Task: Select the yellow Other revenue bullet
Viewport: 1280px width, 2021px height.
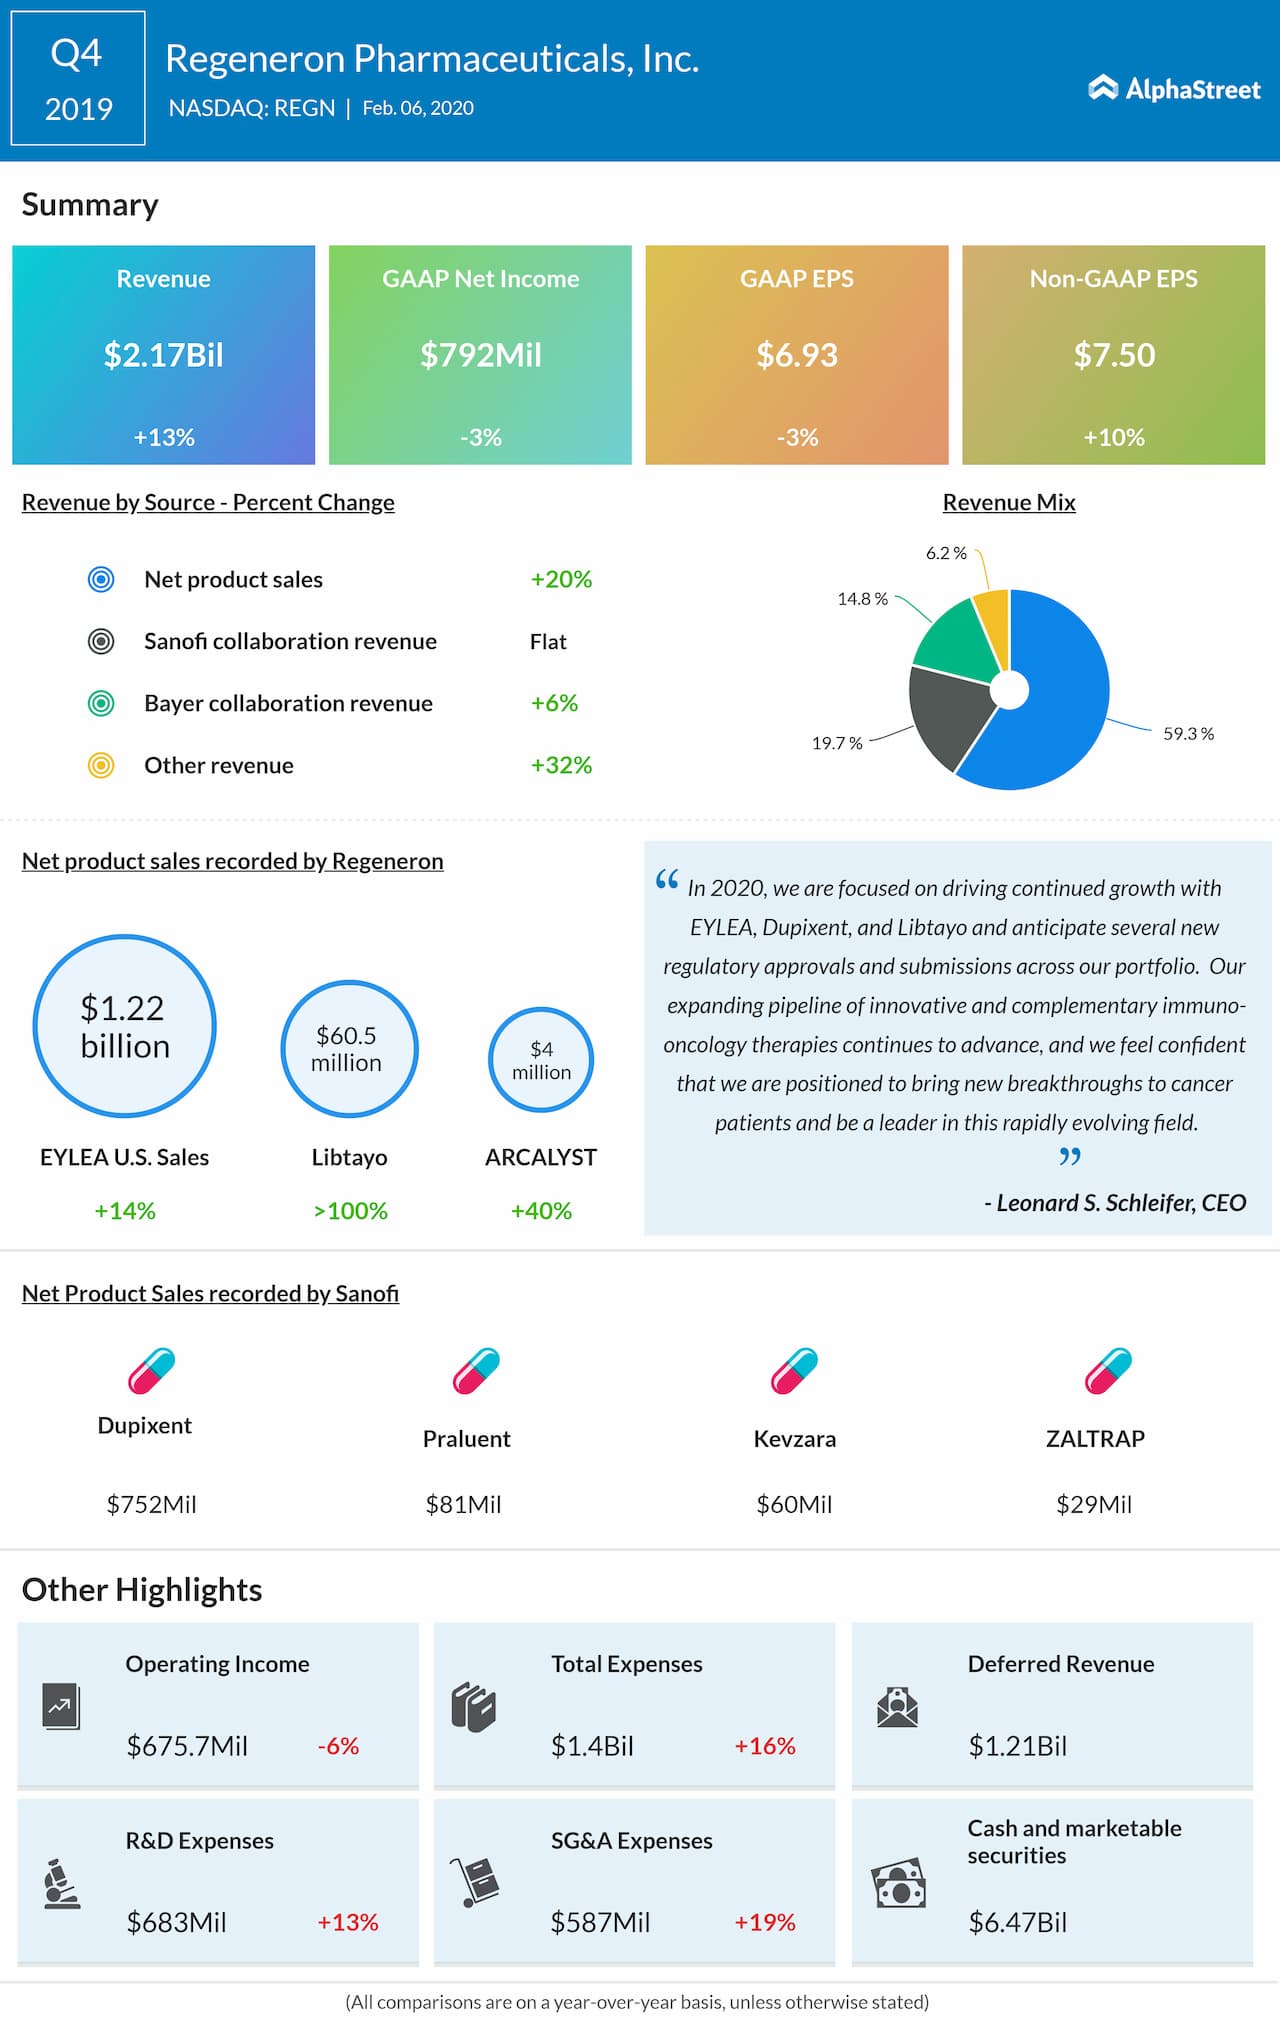Action: point(101,765)
